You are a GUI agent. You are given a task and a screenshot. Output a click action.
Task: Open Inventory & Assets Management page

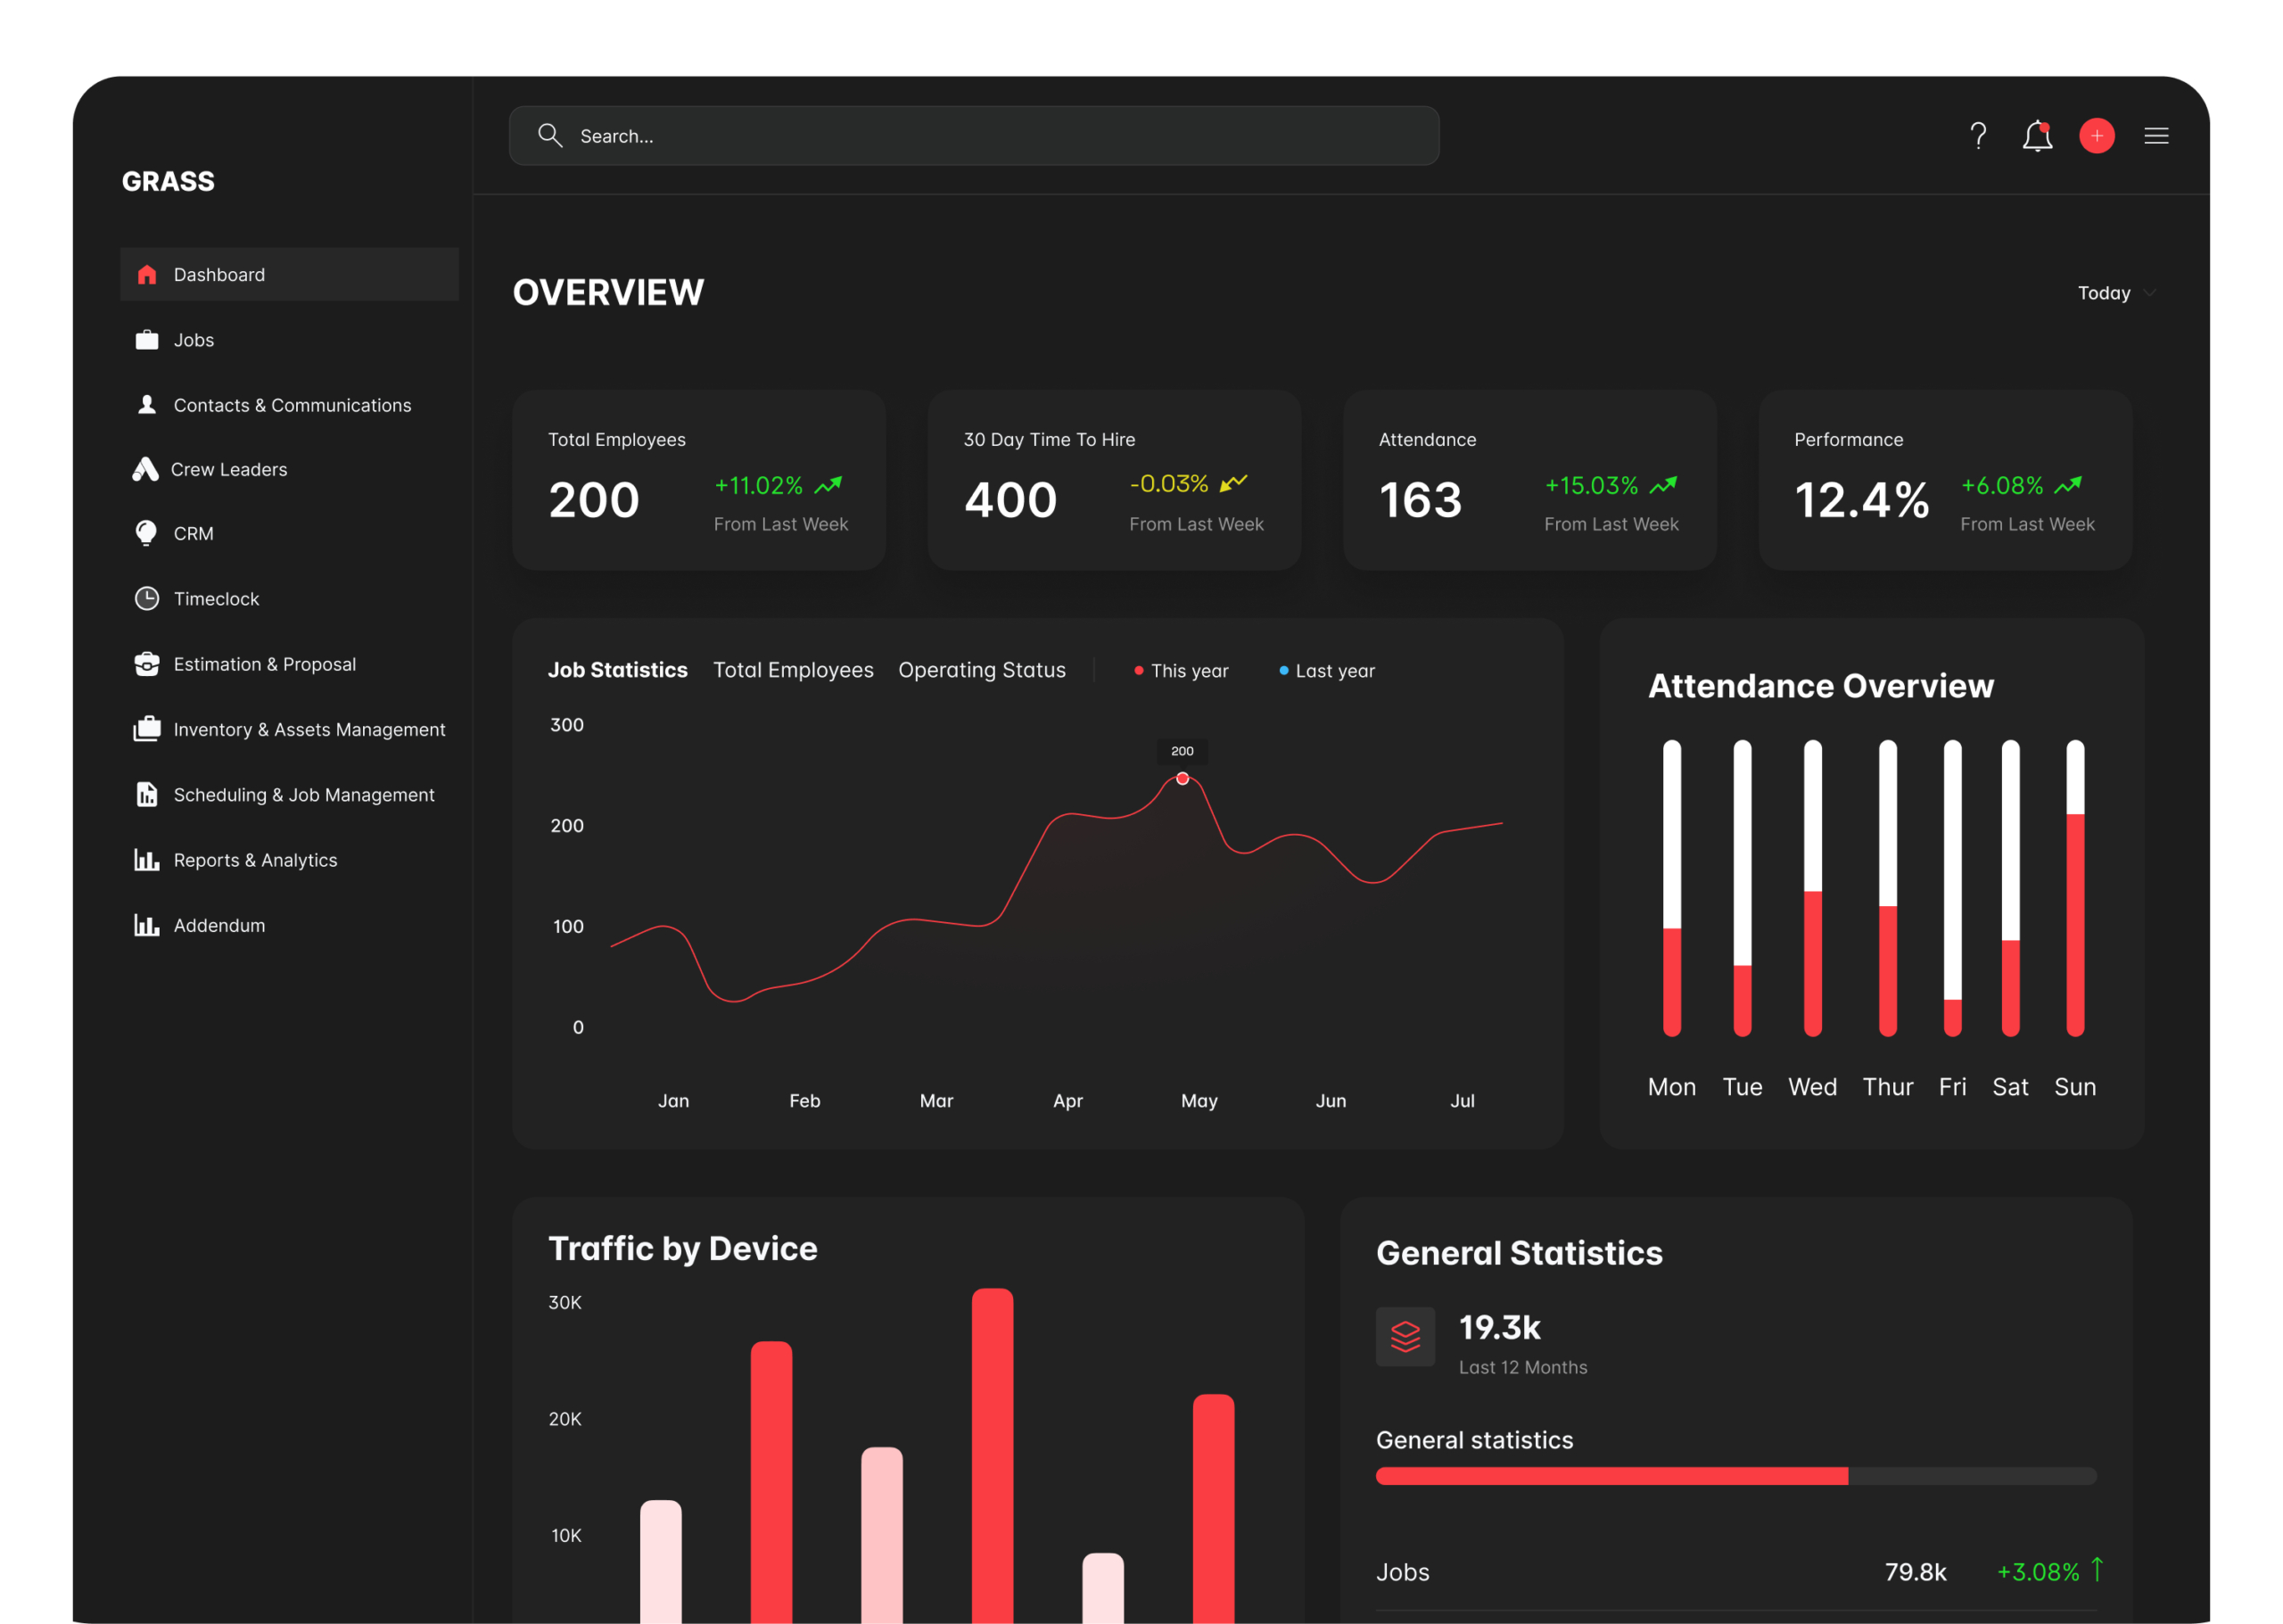(x=309, y=730)
